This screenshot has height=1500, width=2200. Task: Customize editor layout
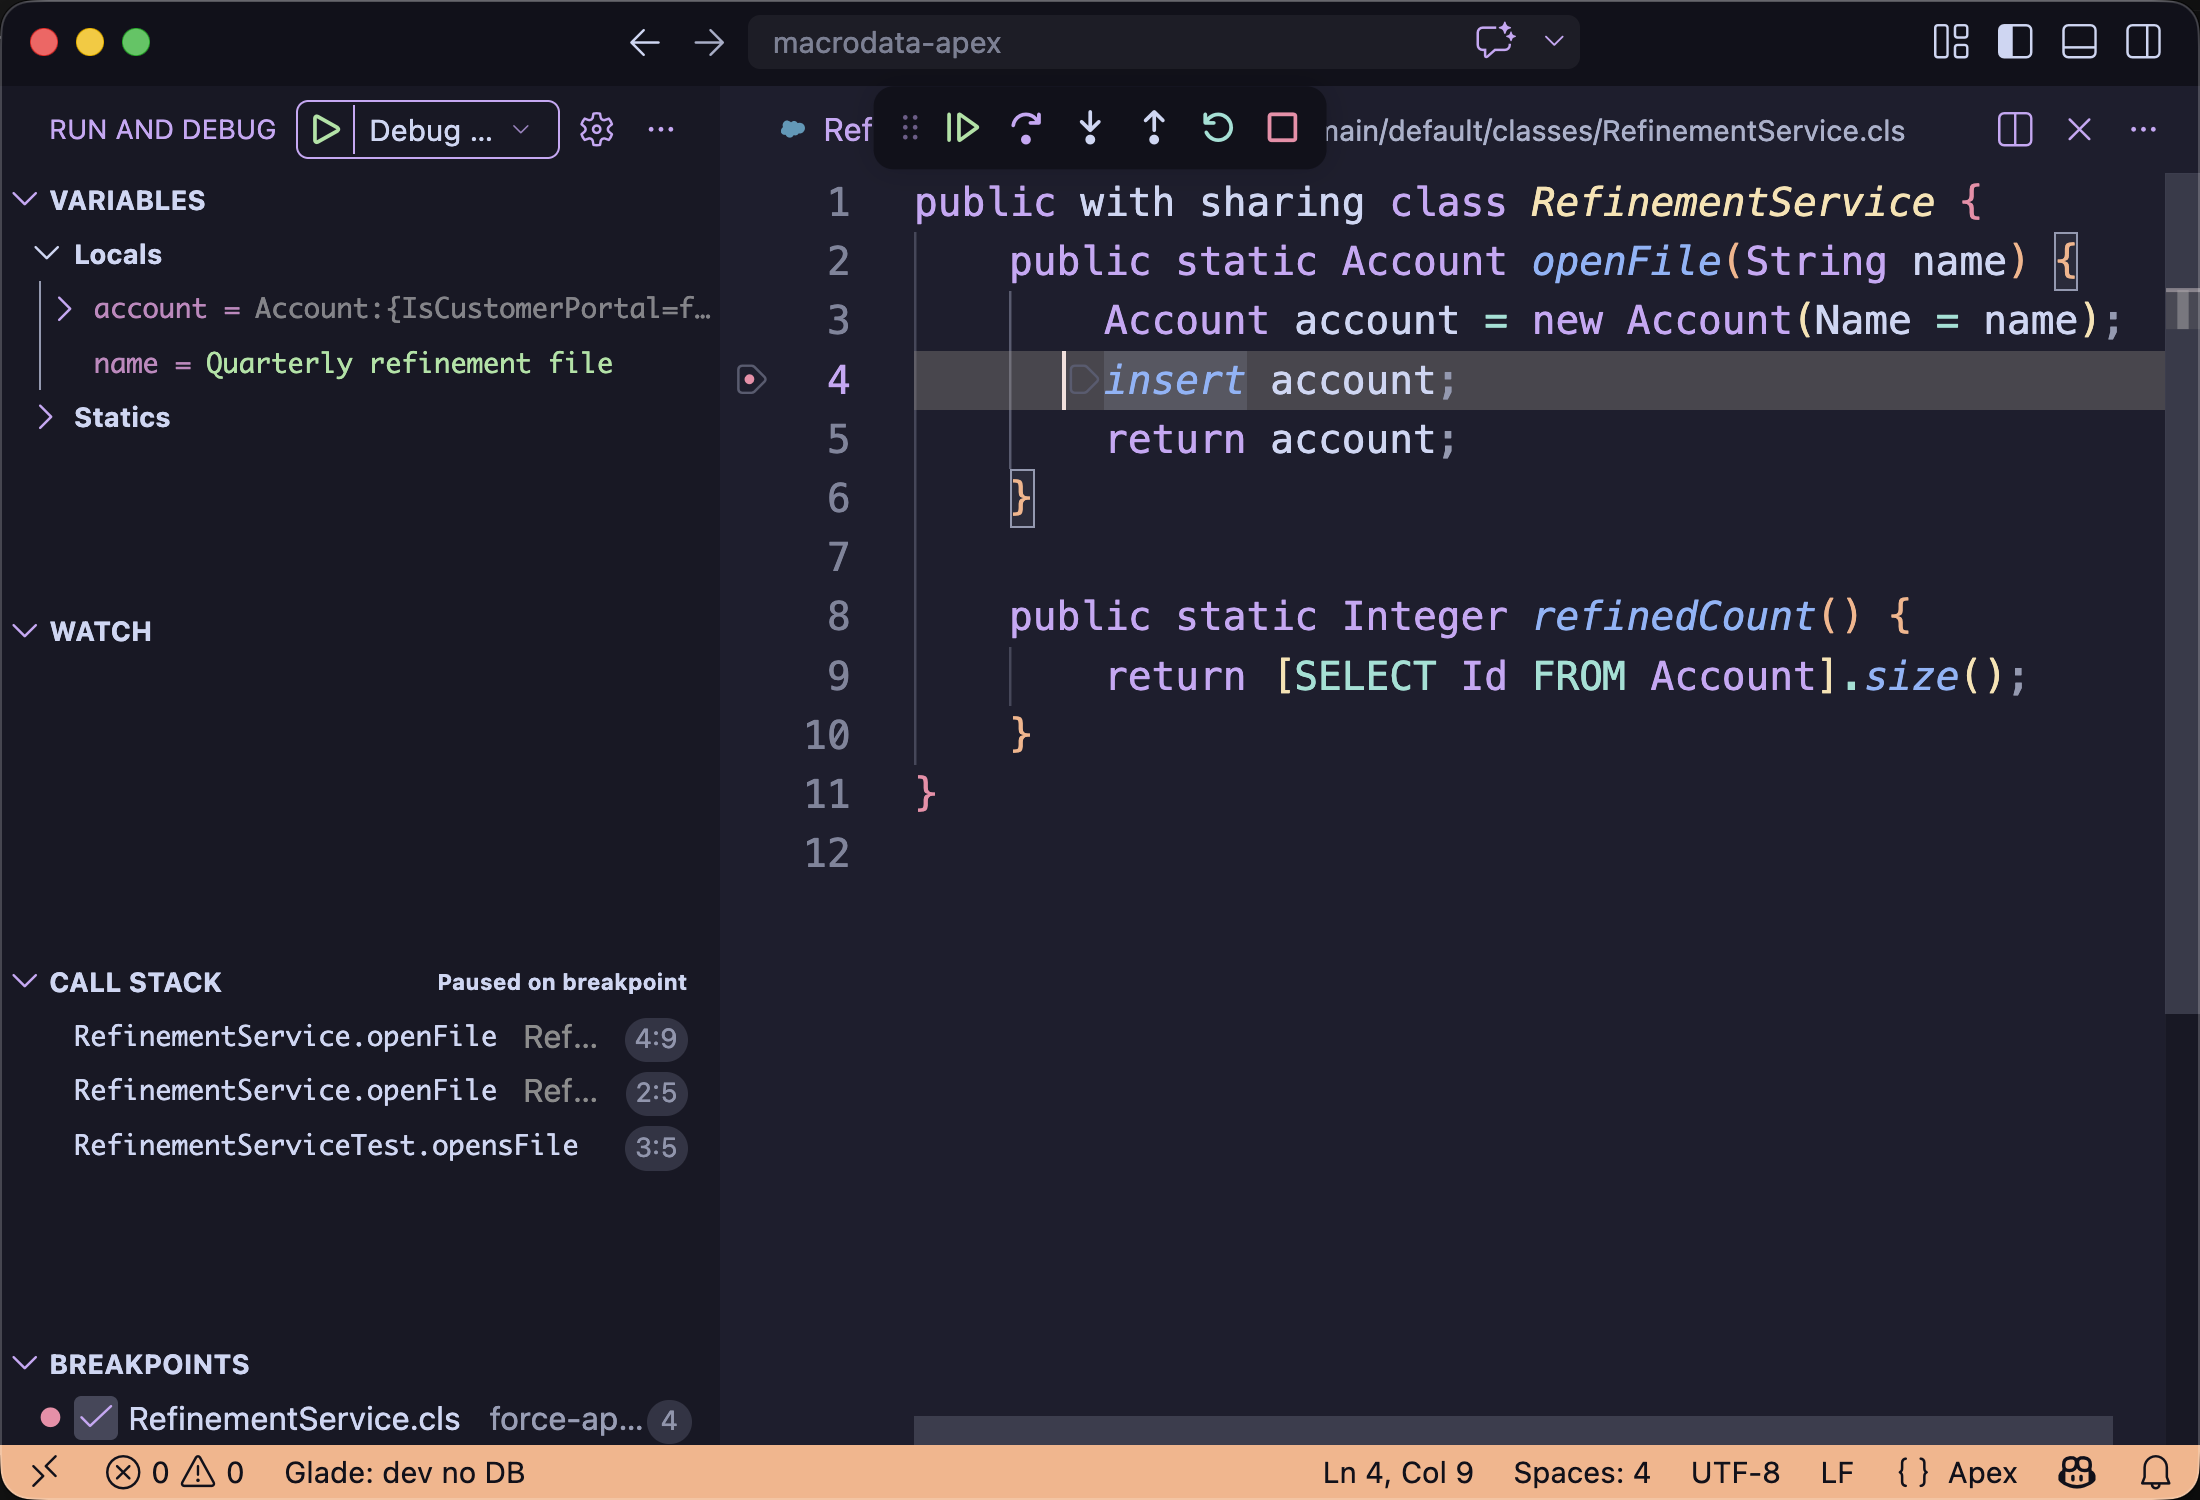pyautogui.click(x=1951, y=42)
